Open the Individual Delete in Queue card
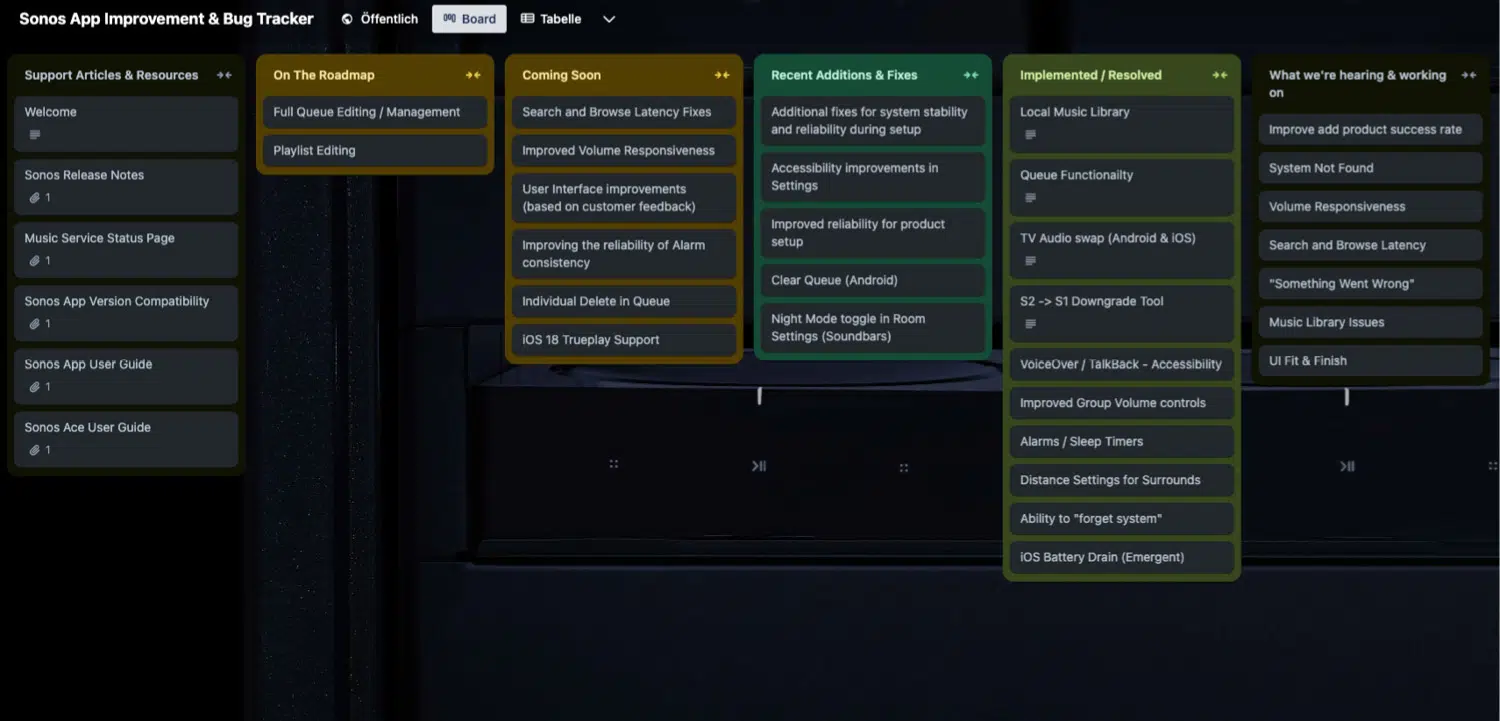The image size is (1500, 721). coord(624,301)
